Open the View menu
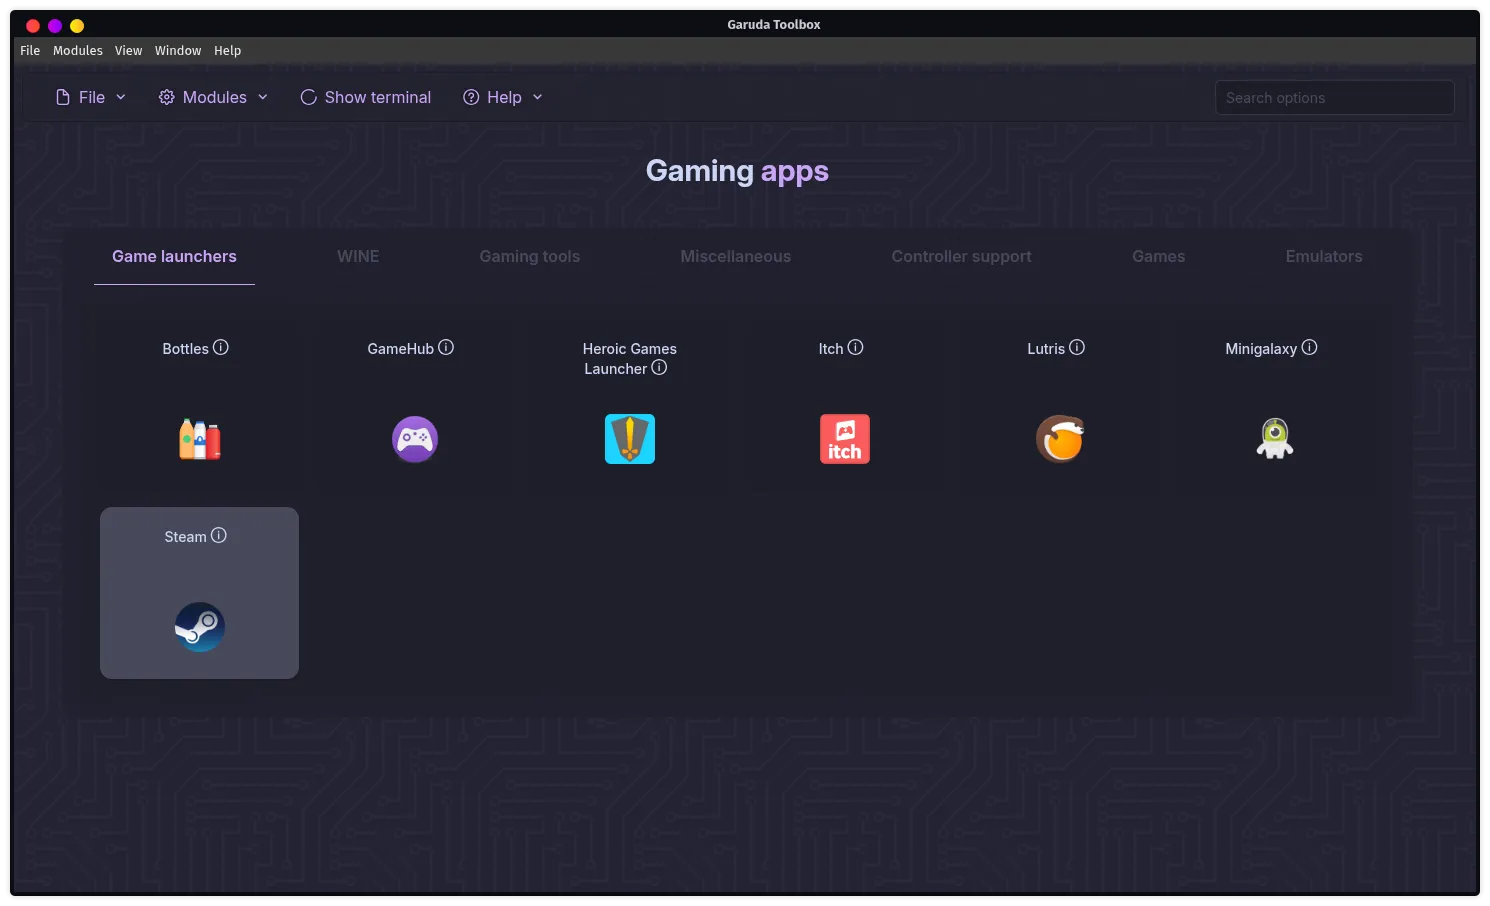 coord(128,50)
